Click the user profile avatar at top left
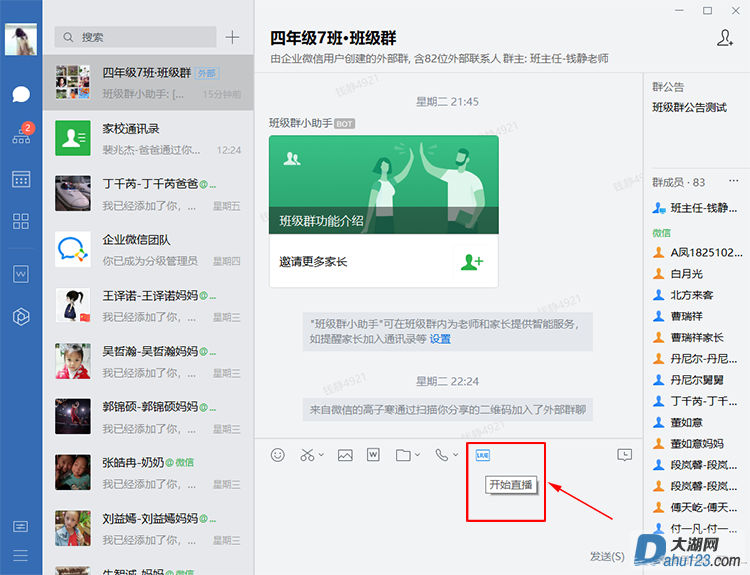This screenshot has height=575, width=750. (21, 39)
